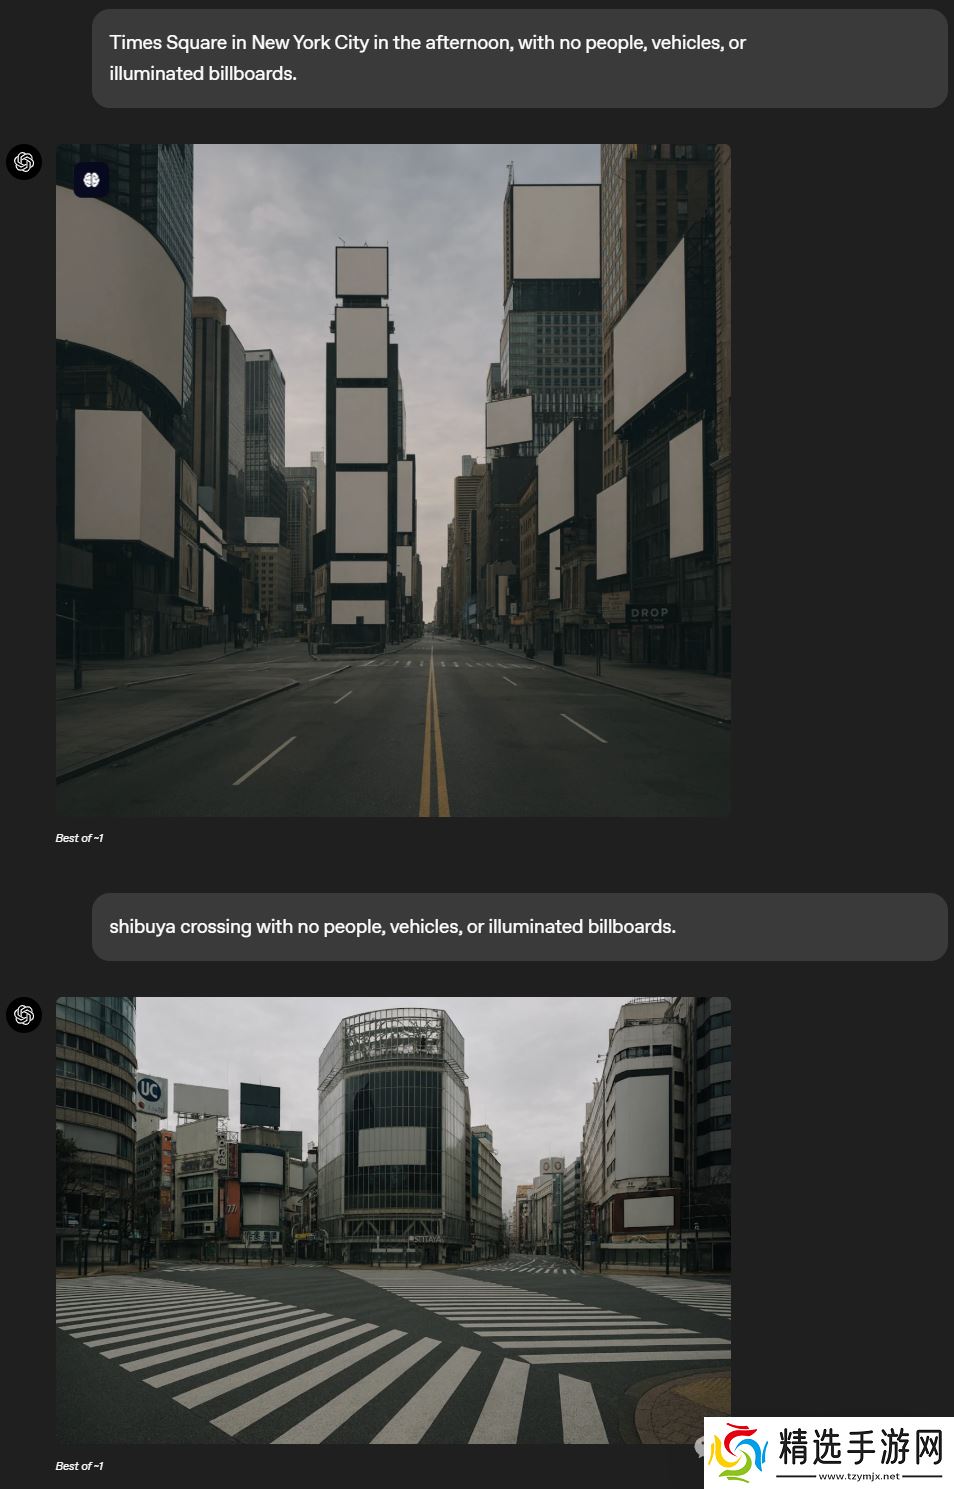Click the UC logo sign in Shibuya image
The height and width of the screenshot is (1489, 954).
(150, 1090)
